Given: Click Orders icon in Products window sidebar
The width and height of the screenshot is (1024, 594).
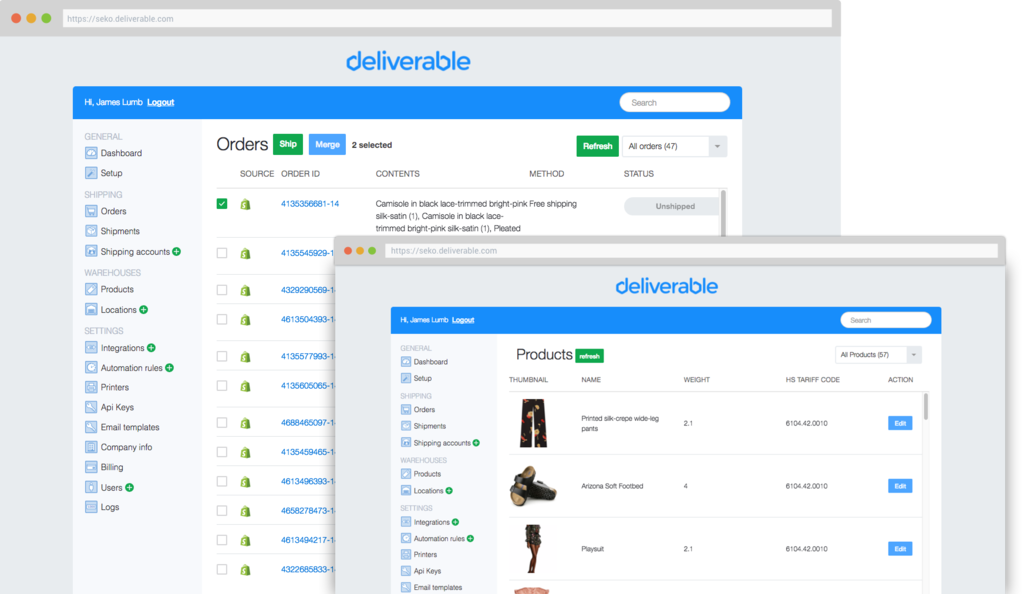Looking at the screenshot, I should [x=406, y=410].
